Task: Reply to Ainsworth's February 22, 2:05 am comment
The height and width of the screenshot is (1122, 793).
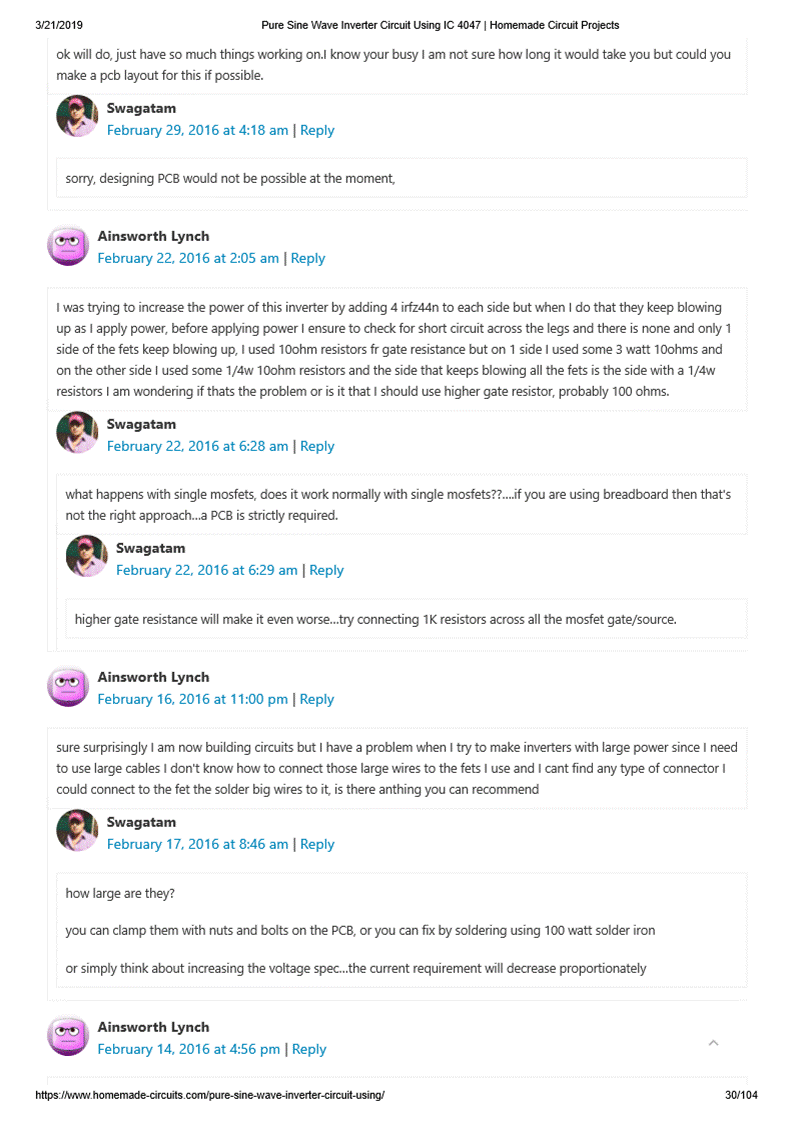Action: [x=308, y=258]
